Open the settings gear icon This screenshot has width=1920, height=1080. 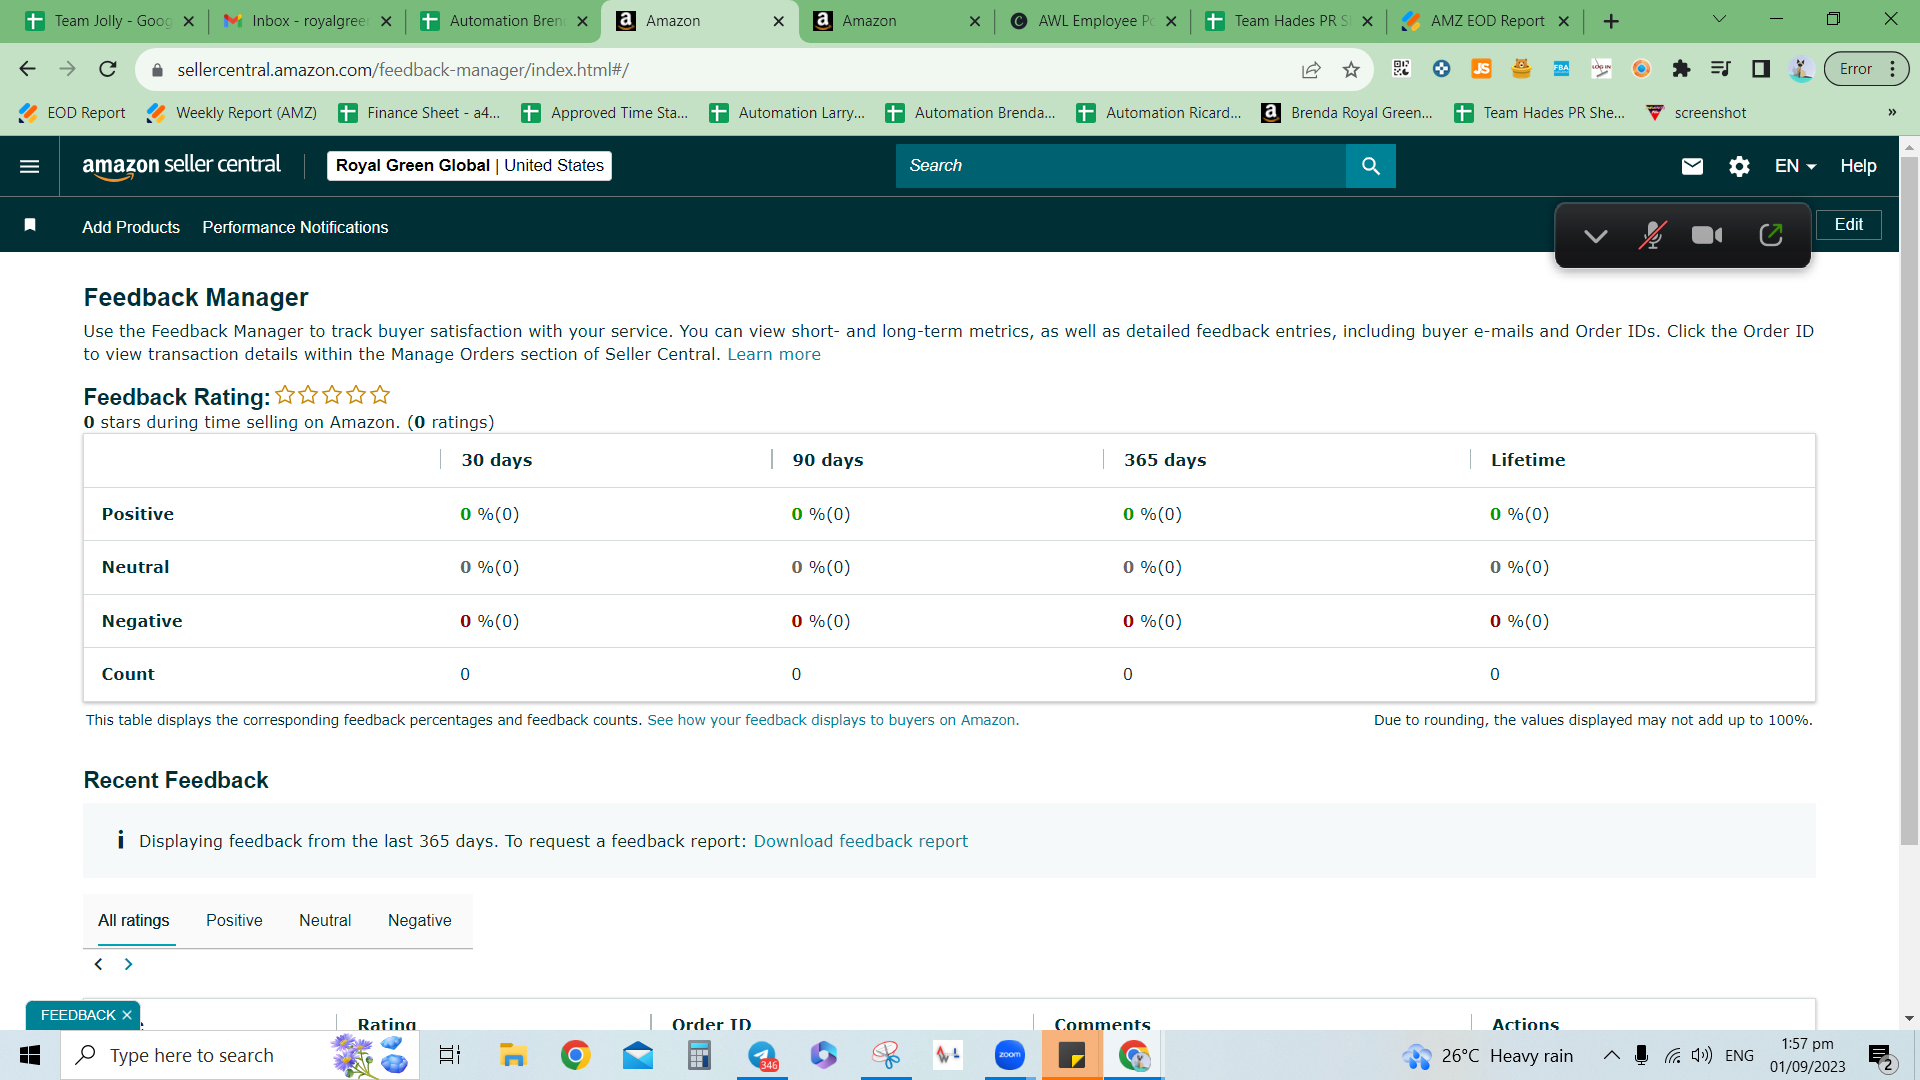point(1739,166)
